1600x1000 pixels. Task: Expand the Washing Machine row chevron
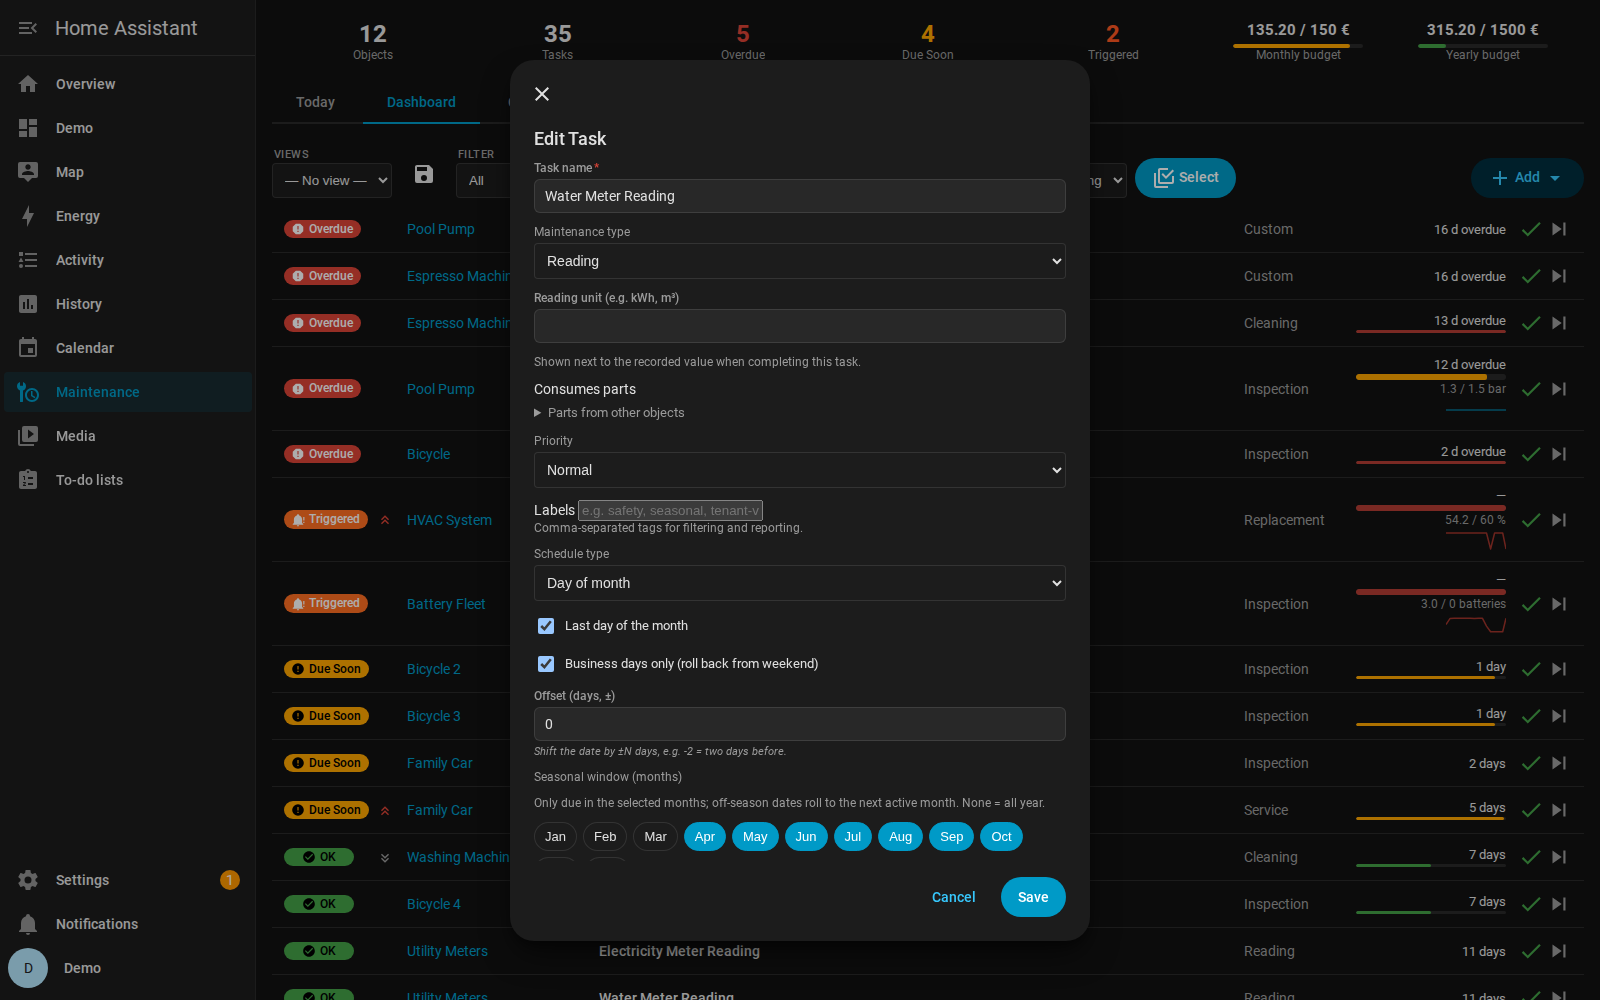[385, 857]
